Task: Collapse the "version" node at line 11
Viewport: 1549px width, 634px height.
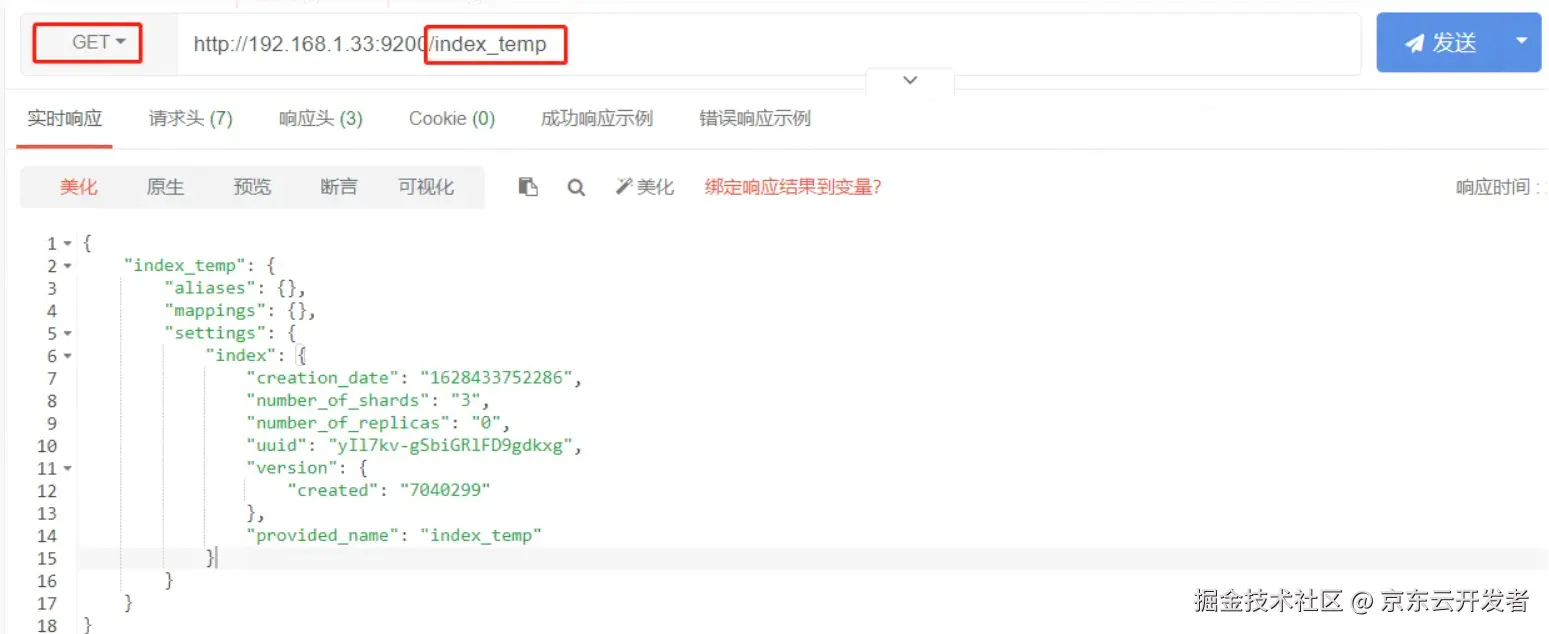Action: [67, 468]
